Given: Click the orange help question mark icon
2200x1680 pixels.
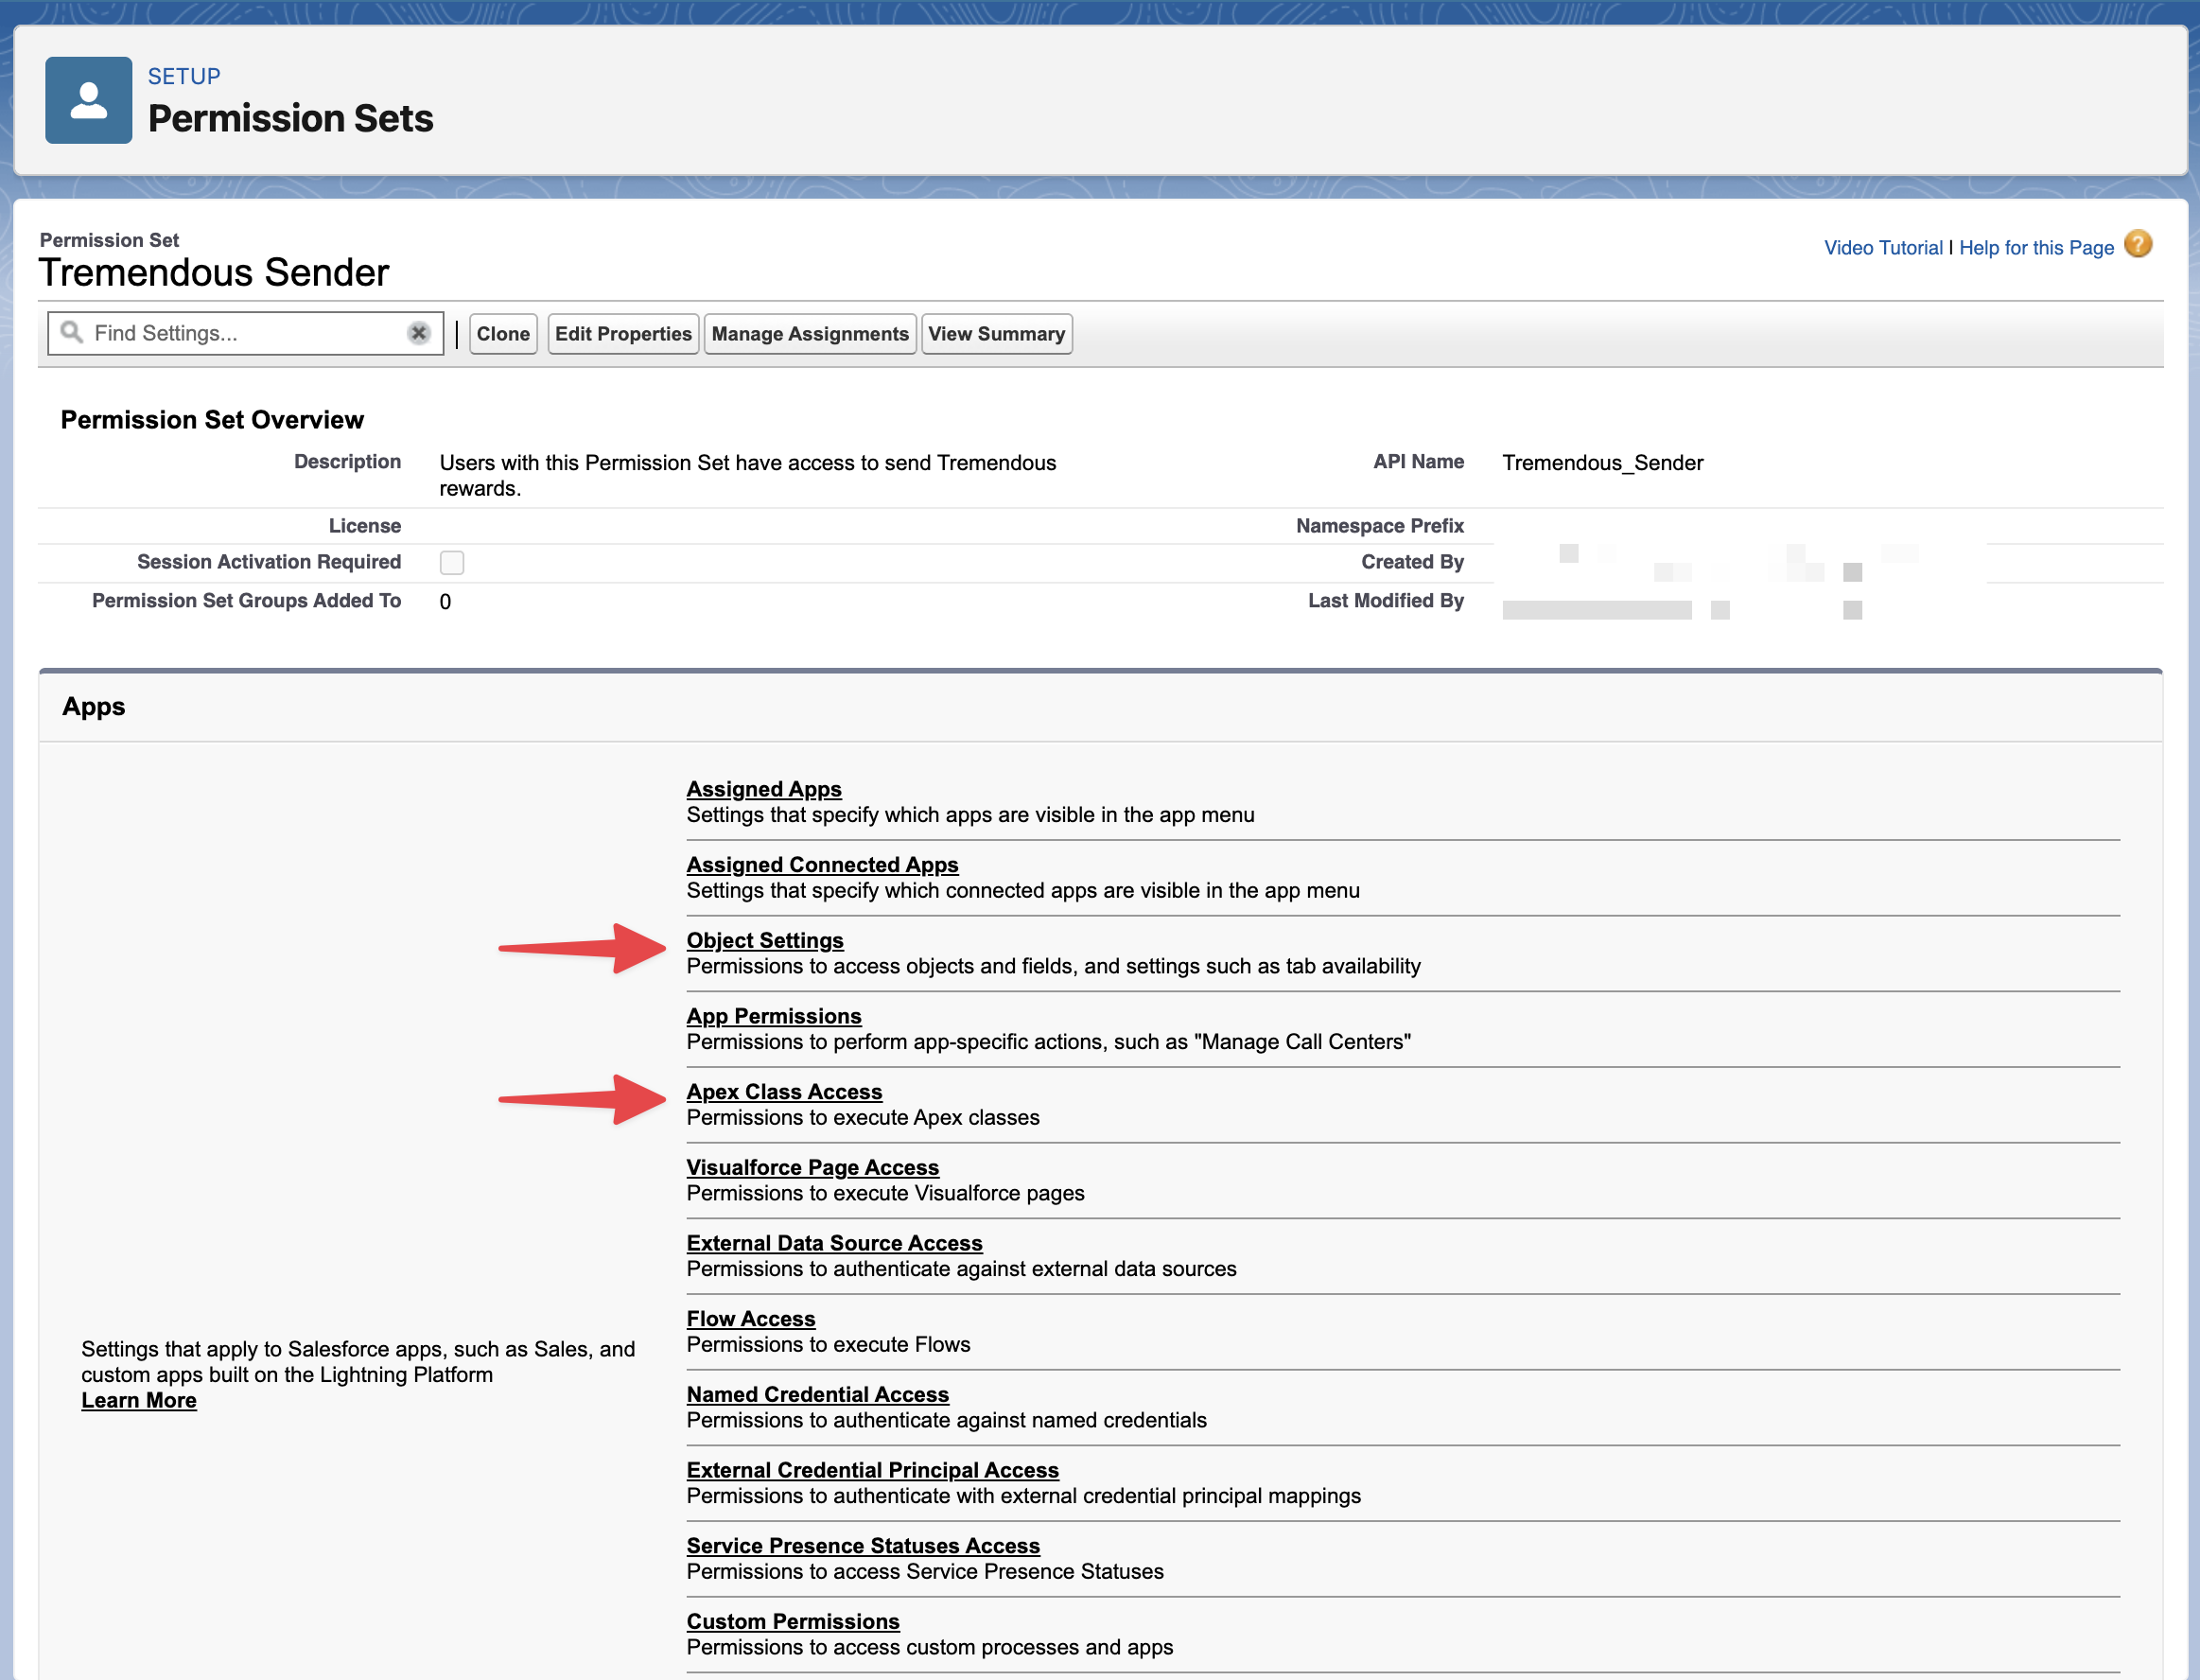Looking at the screenshot, I should click(2138, 245).
